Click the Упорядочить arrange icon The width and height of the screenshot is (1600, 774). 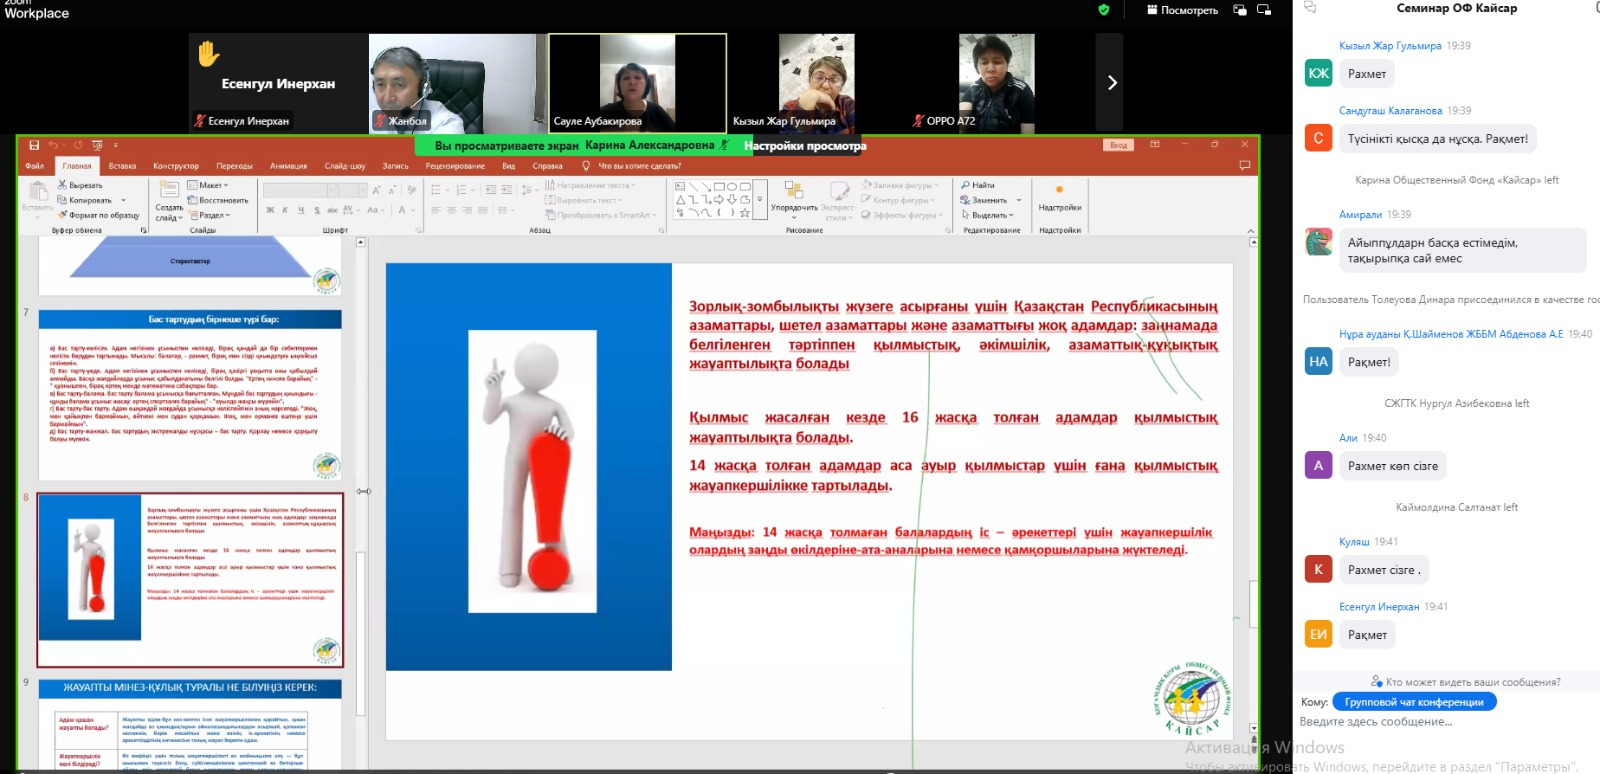tap(794, 190)
